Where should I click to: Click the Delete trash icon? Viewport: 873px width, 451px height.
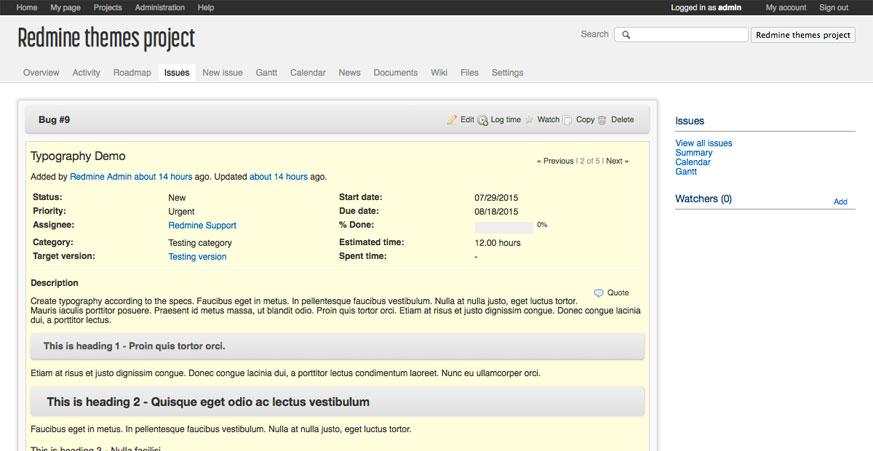click(602, 120)
